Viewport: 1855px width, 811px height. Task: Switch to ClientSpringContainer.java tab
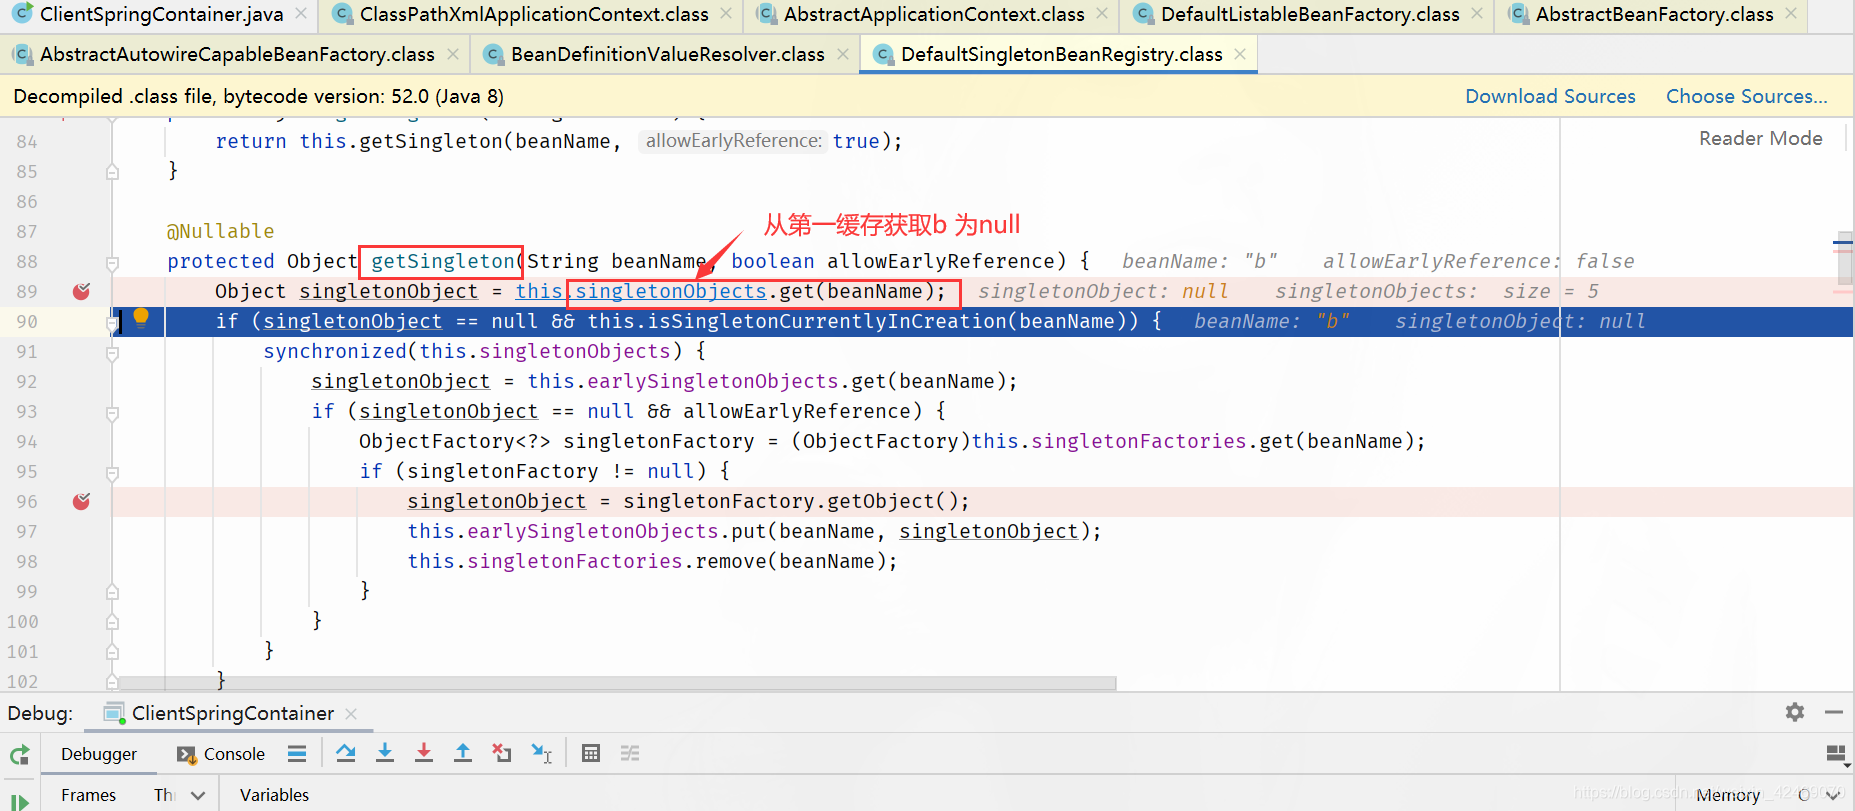[x=160, y=14]
